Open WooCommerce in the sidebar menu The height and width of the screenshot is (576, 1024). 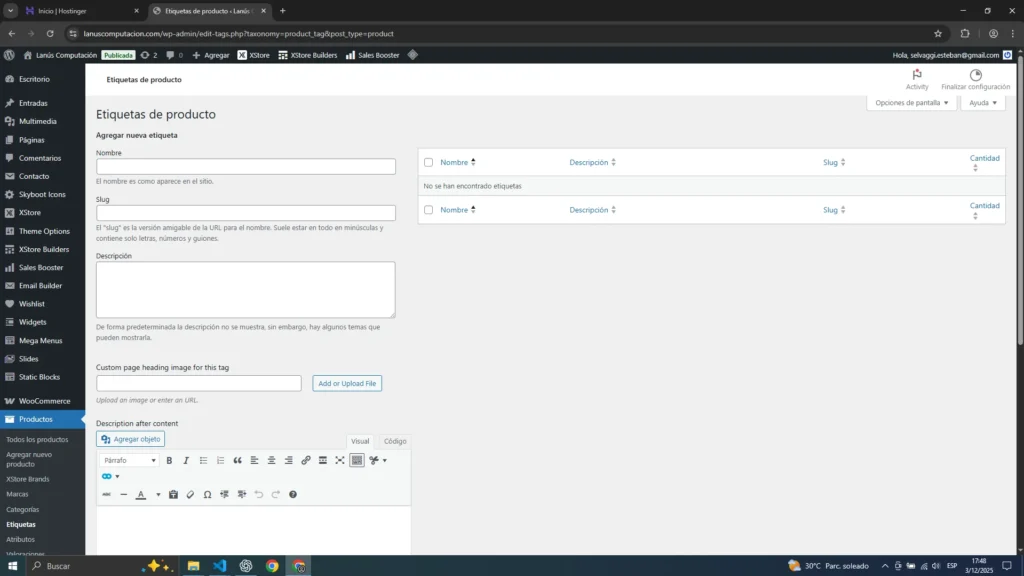pos(44,401)
